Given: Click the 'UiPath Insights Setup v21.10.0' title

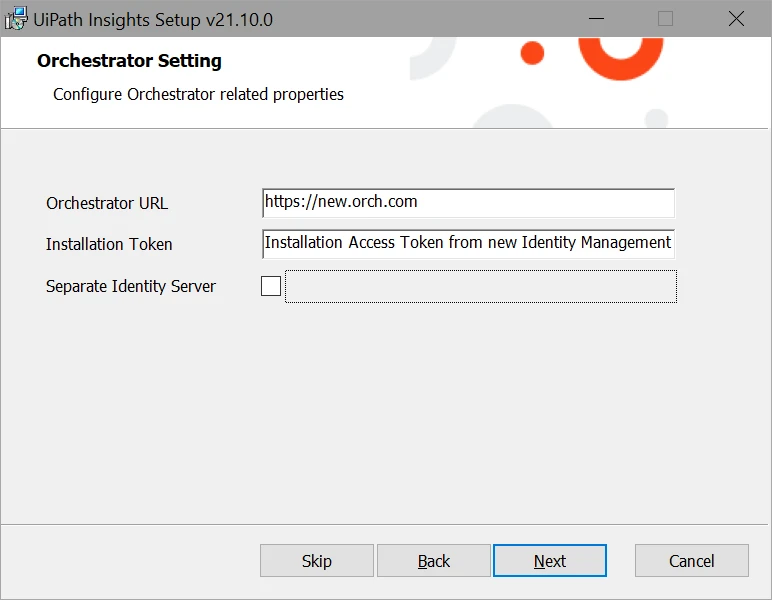Looking at the screenshot, I should click(153, 20).
